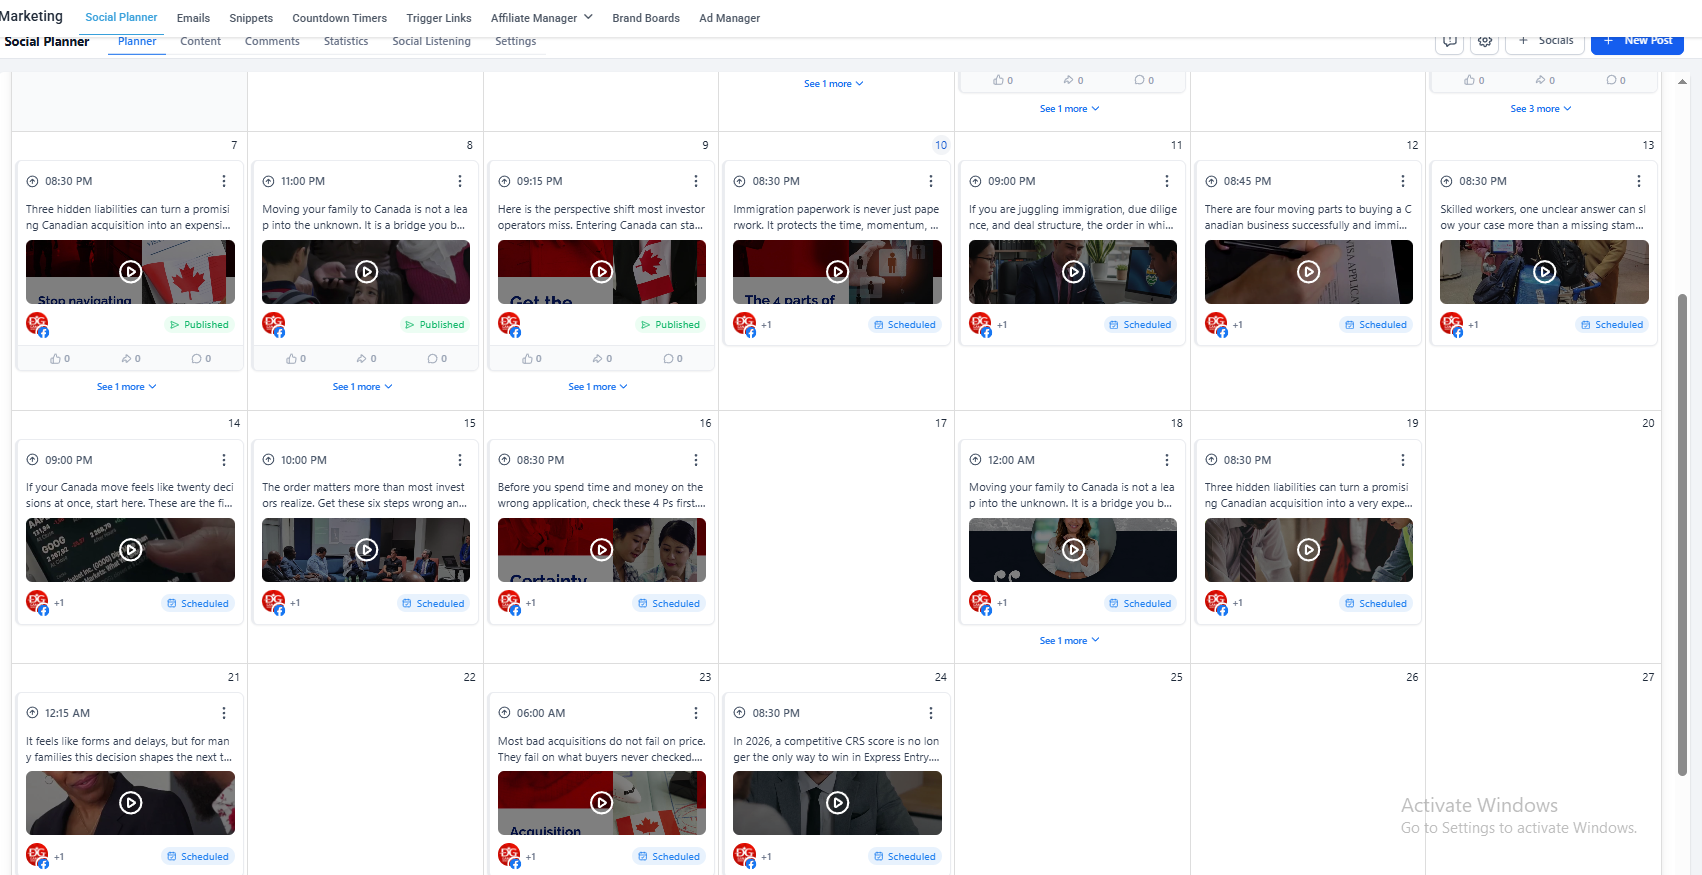1702x875 pixels.
Task: Play video on the 'Three hidden liabilities' day 7 post
Action: [131, 271]
